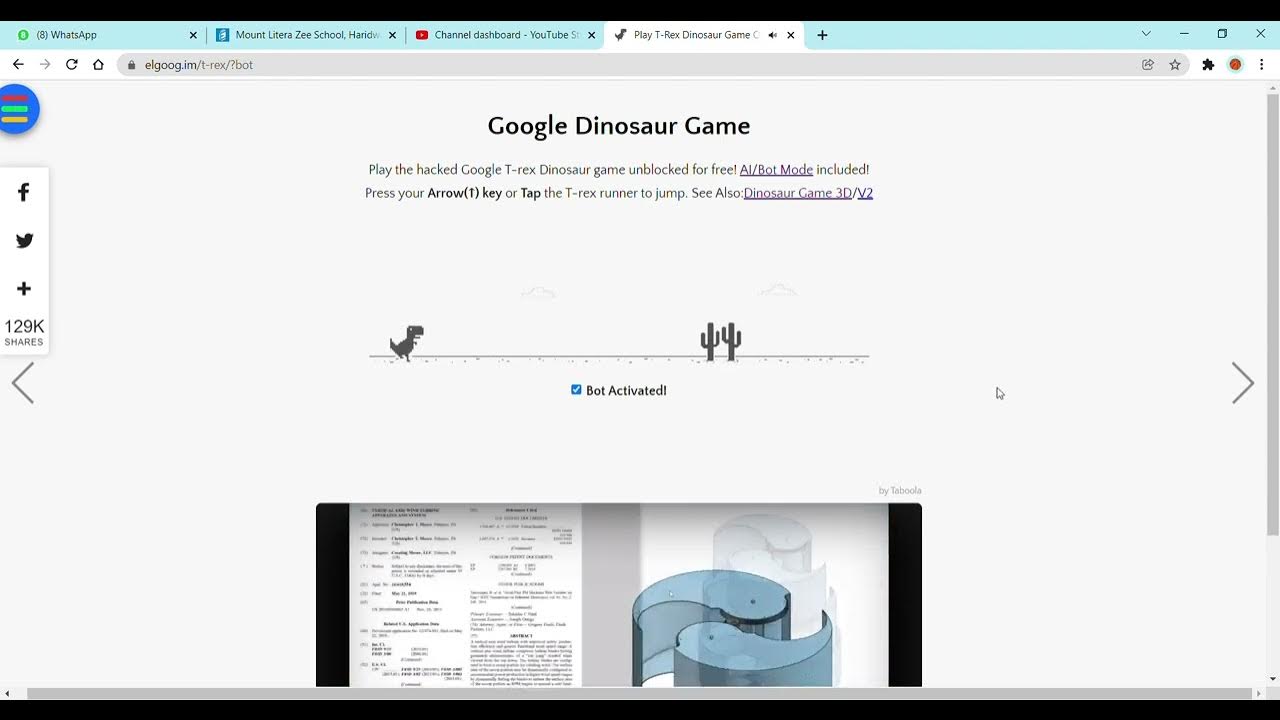This screenshot has height=720, width=1280.
Task: Share the page on Facebook
Action: (24, 192)
